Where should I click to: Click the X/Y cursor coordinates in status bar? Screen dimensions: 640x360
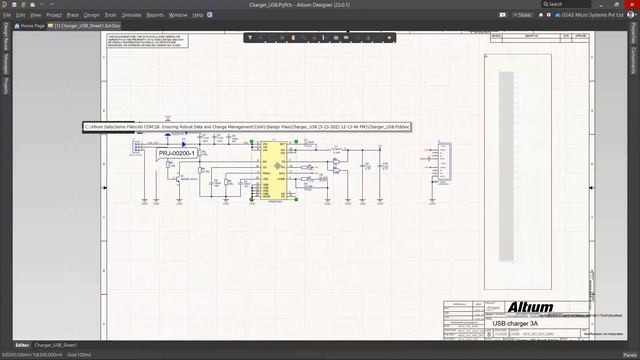pyautogui.click(x=32, y=355)
